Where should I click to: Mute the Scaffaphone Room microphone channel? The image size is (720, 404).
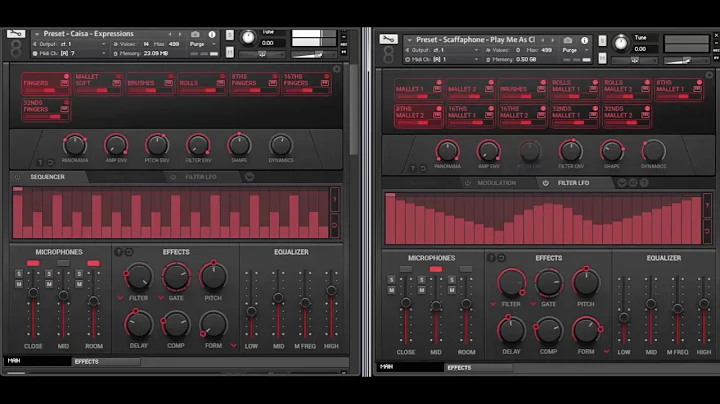click(x=452, y=290)
